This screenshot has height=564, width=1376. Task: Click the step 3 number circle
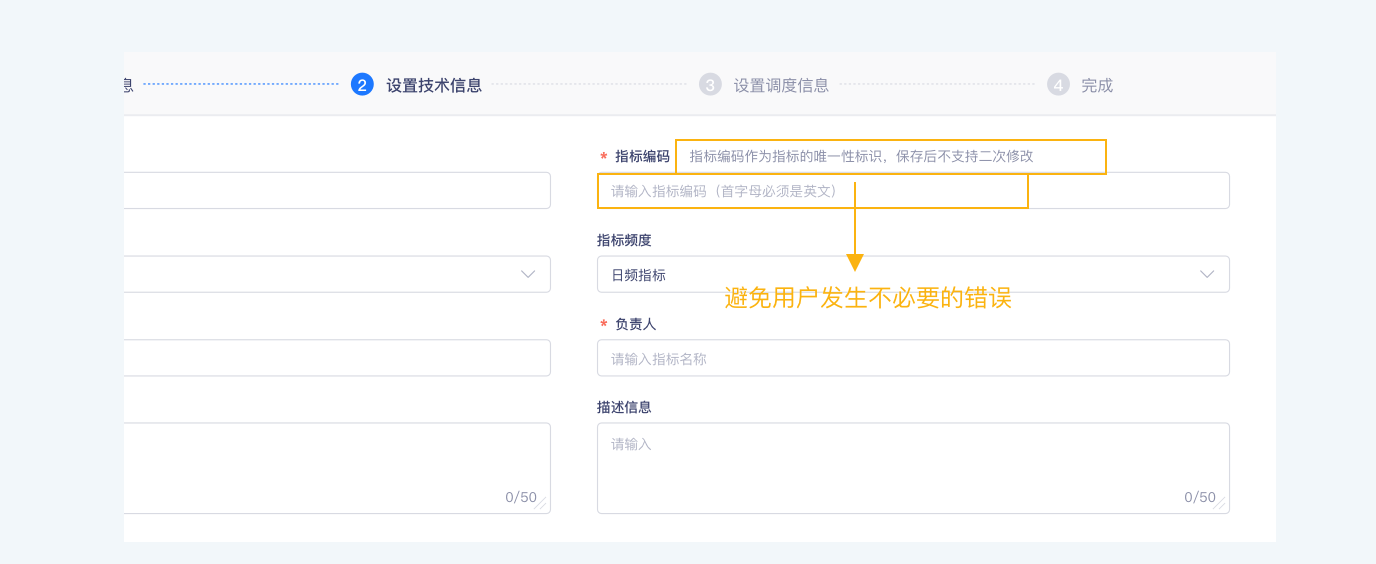click(x=710, y=85)
